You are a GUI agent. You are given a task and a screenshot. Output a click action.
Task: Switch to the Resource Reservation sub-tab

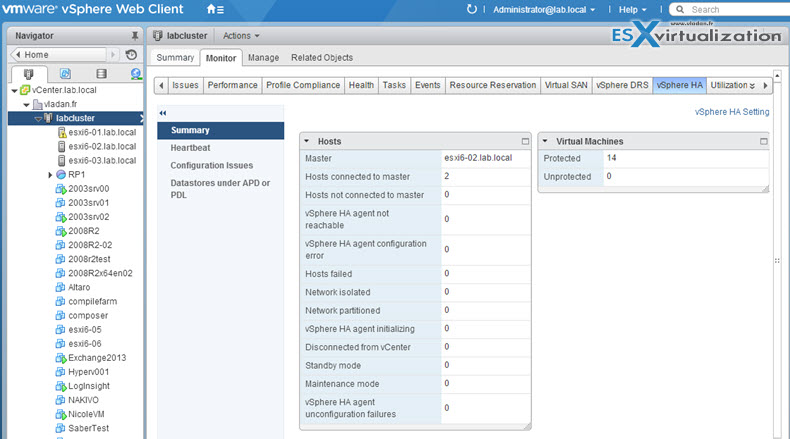pyautogui.click(x=493, y=85)
